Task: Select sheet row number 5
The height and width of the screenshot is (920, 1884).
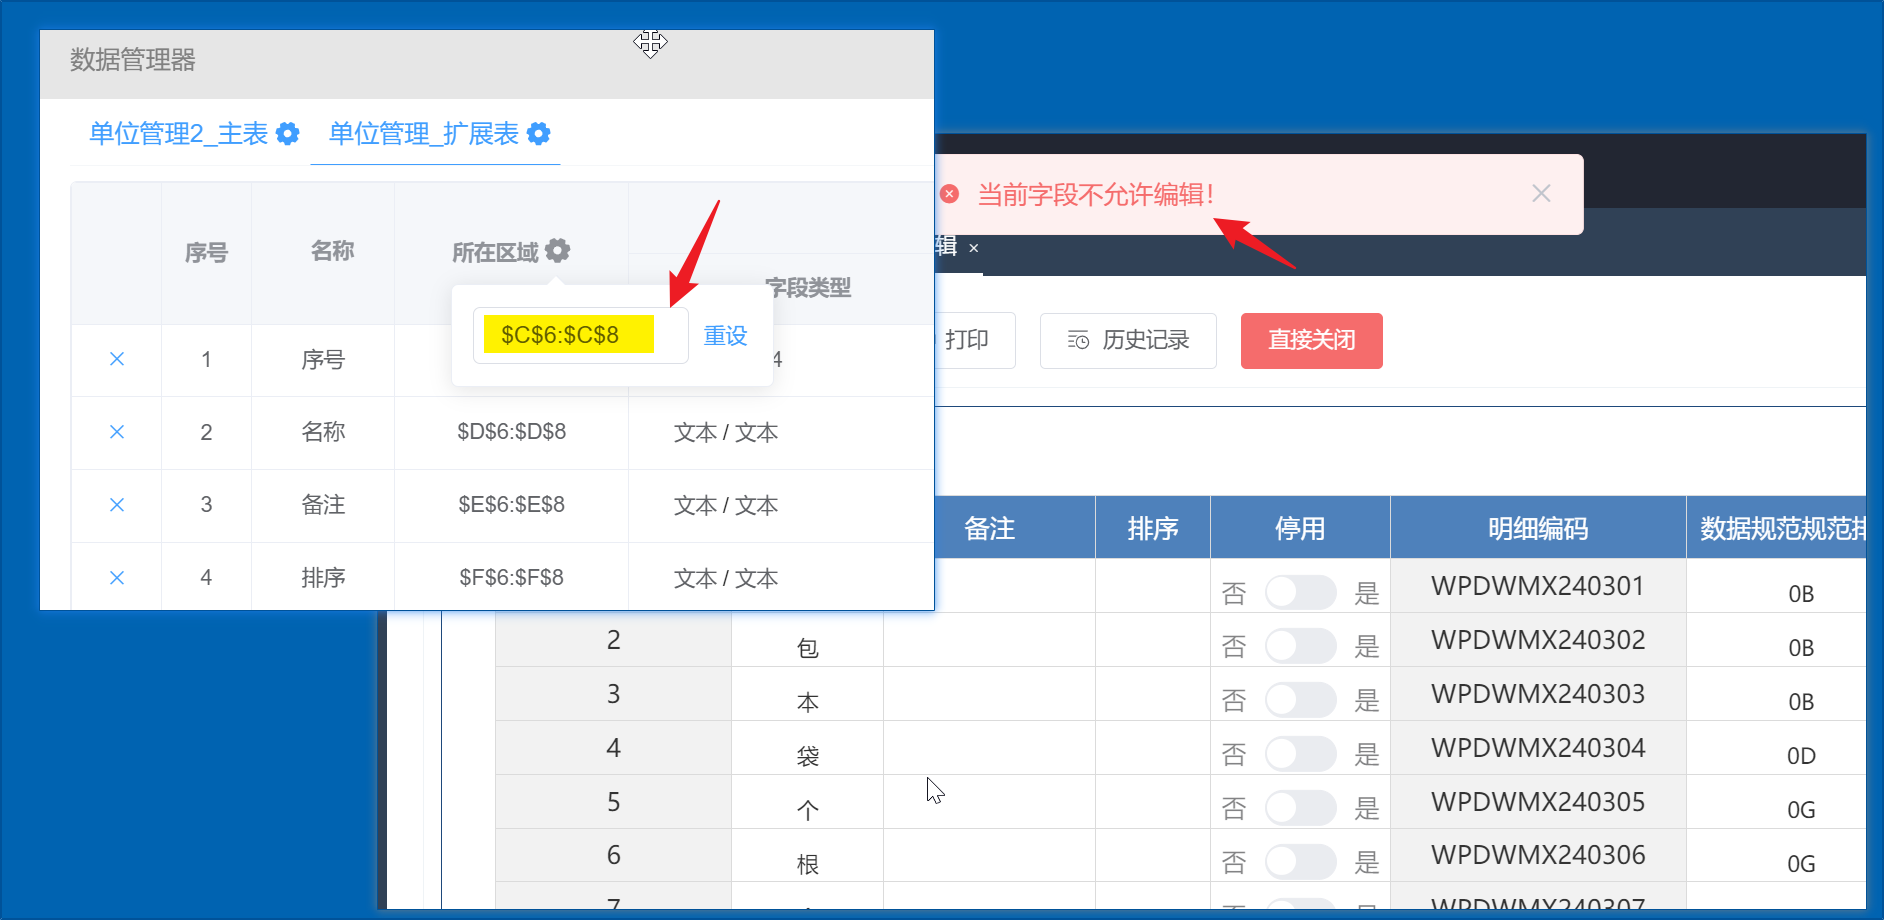Action: tap(613, 802)
